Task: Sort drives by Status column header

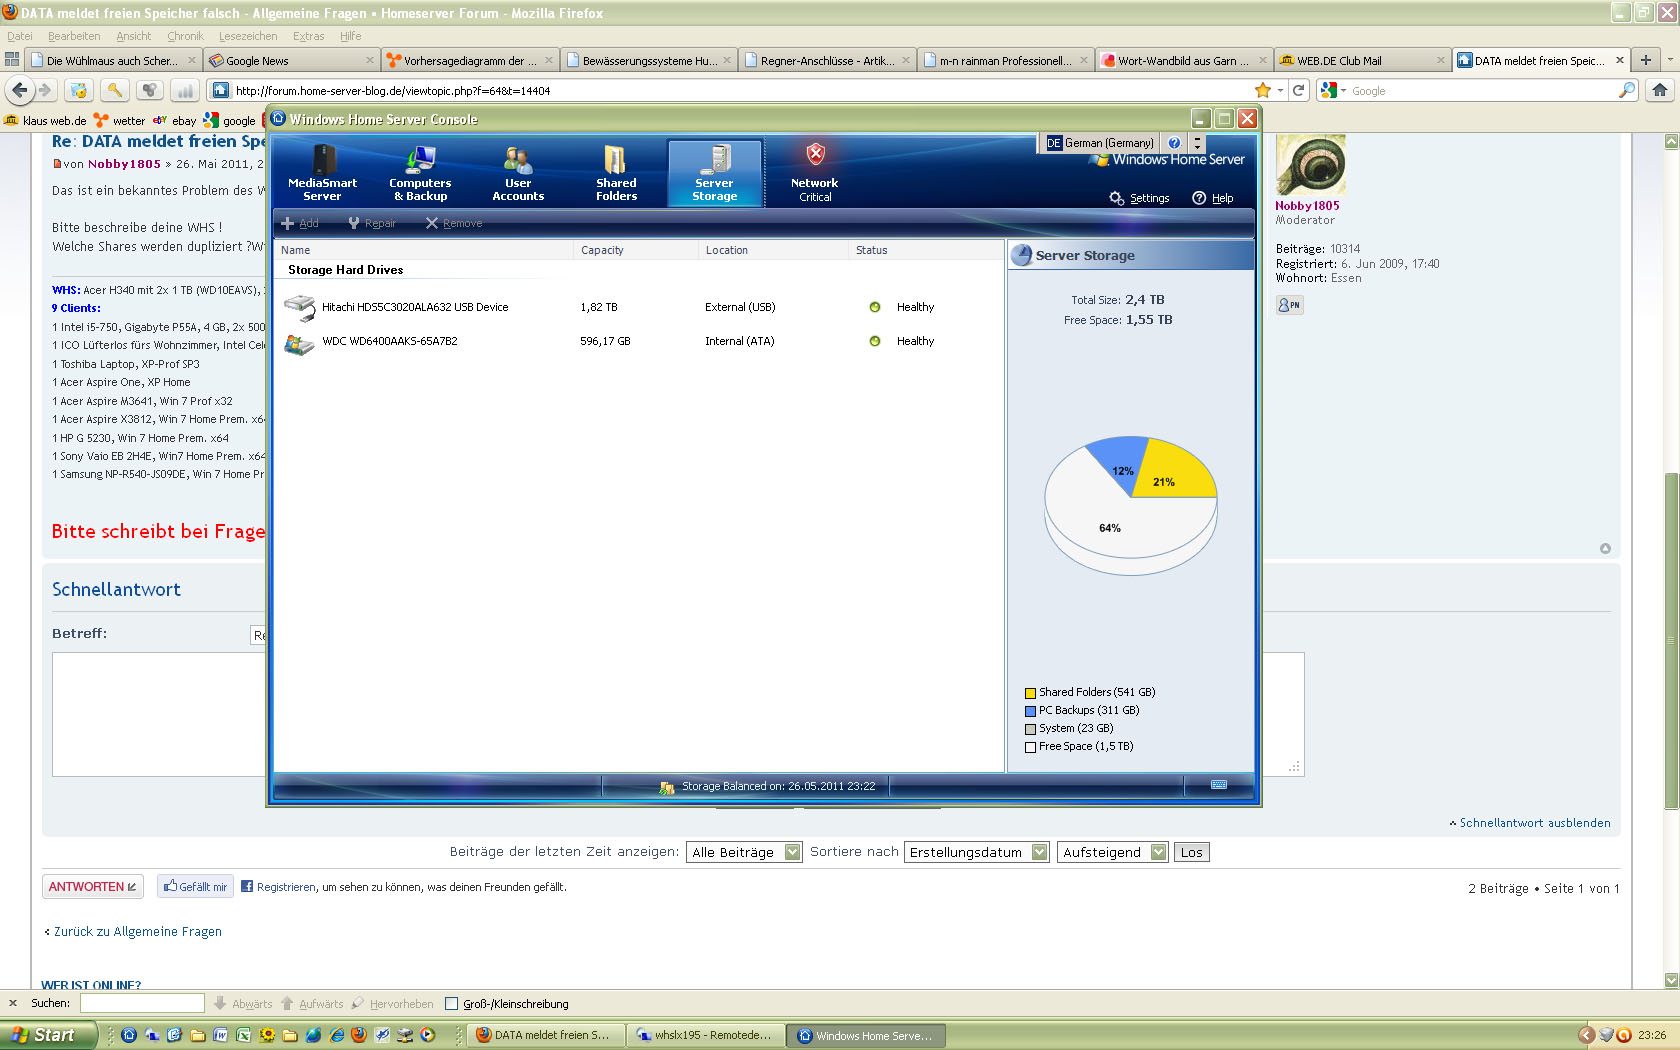Action: 925,250
